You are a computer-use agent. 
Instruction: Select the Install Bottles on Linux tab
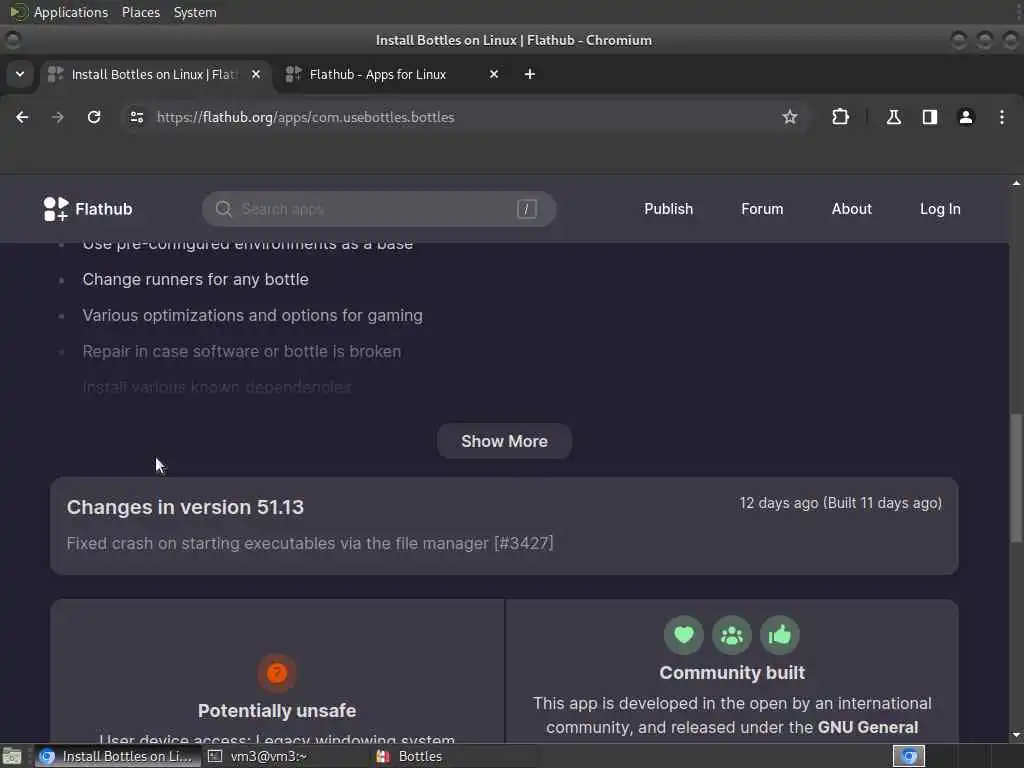(155, 74)
